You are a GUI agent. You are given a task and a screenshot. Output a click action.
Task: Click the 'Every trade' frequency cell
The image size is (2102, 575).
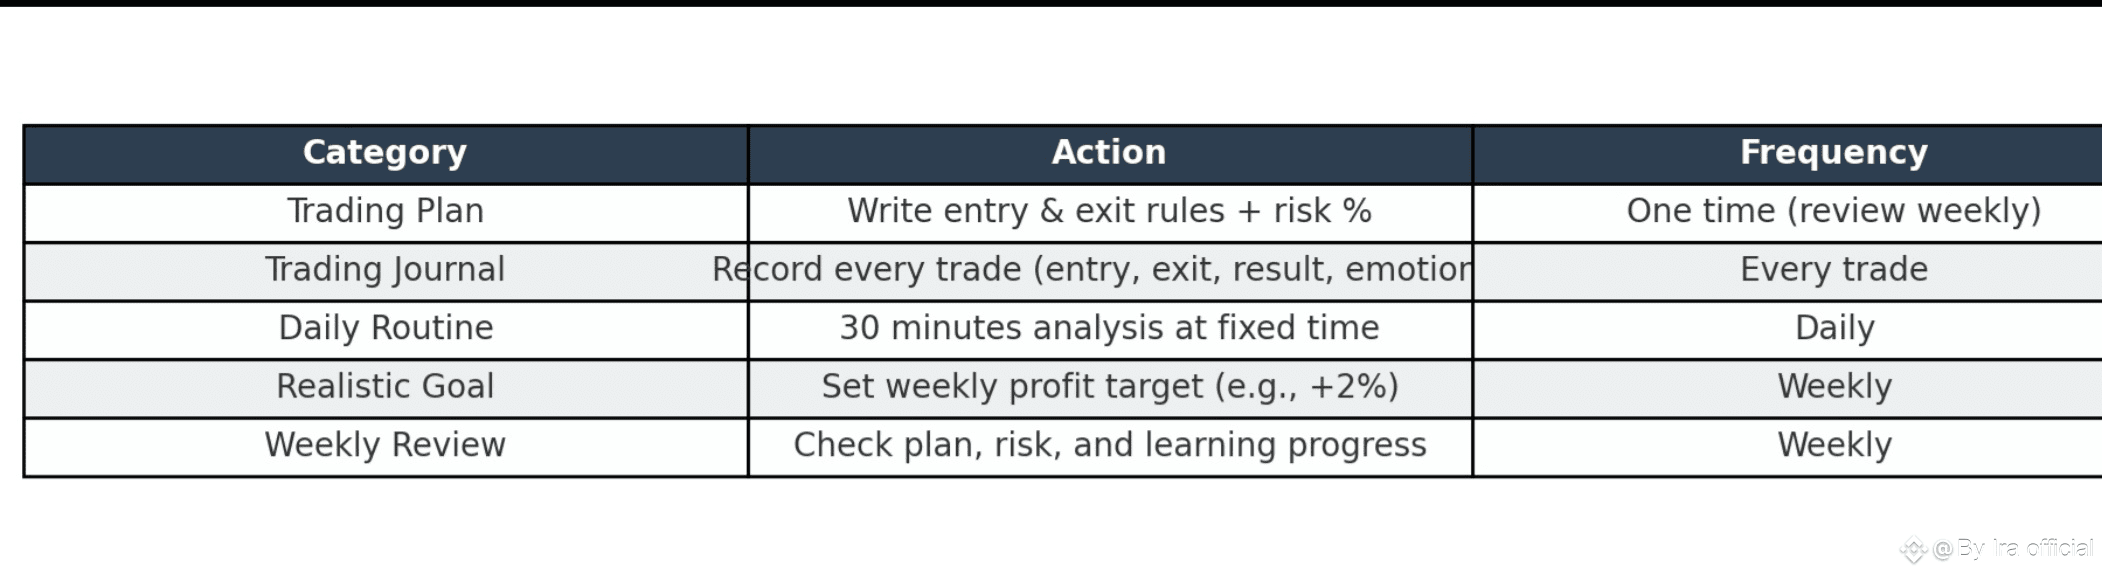(1788, 271)
